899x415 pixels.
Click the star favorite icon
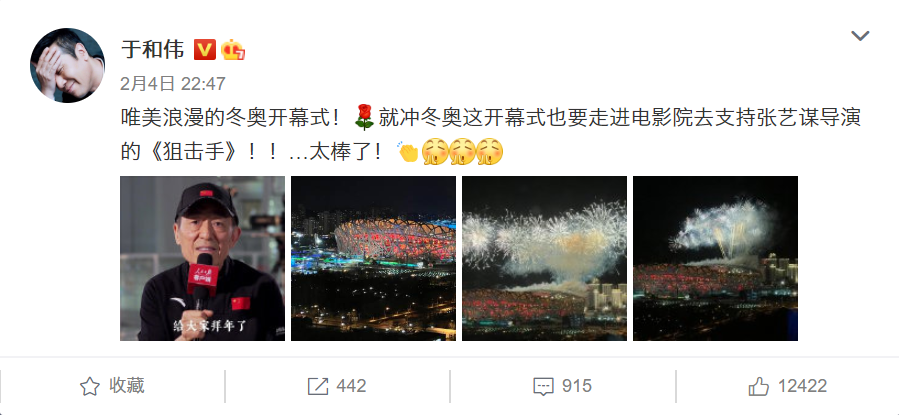(x=89, y=386)
